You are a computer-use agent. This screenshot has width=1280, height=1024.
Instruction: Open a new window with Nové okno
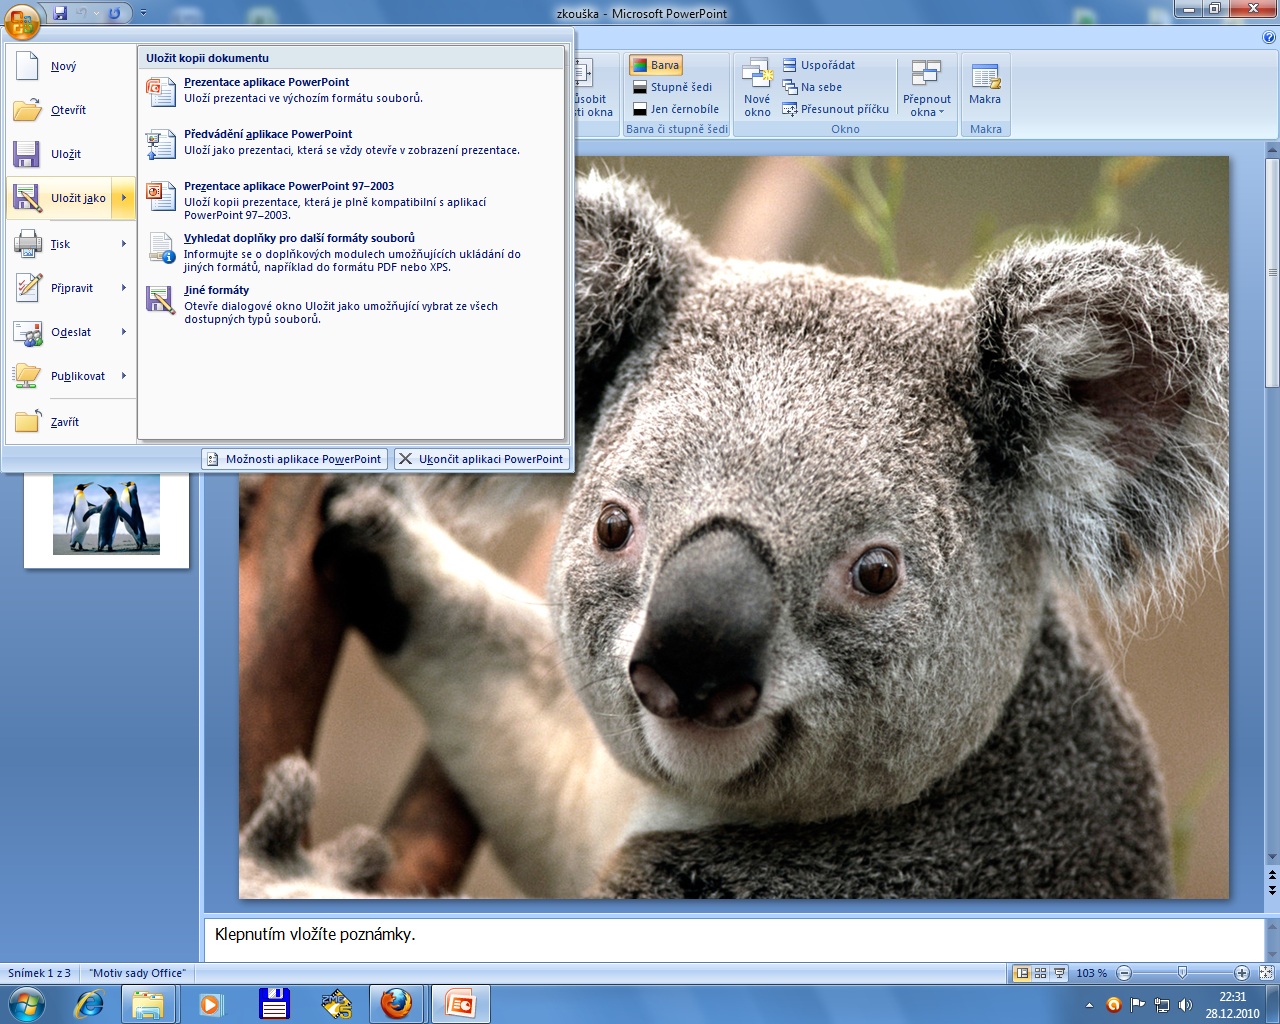coord(757,86)
